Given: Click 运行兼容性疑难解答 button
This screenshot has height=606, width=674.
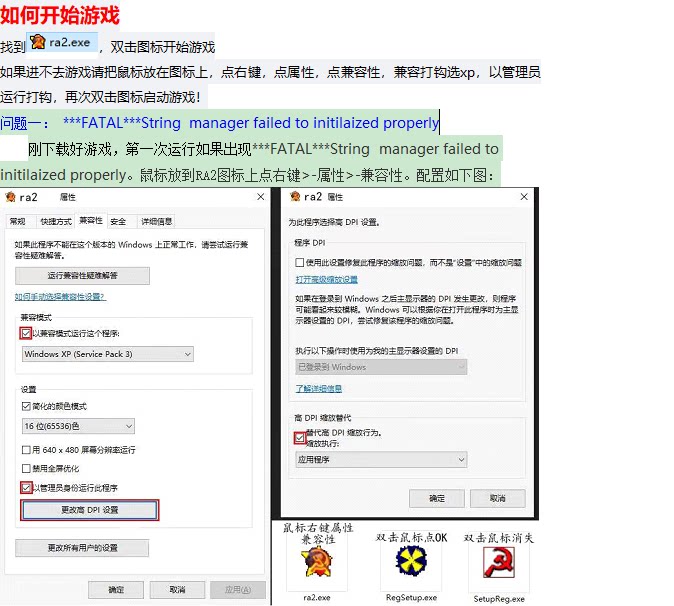Looking at the screenshot, I should pyautogui.click(x=83, y=276).
